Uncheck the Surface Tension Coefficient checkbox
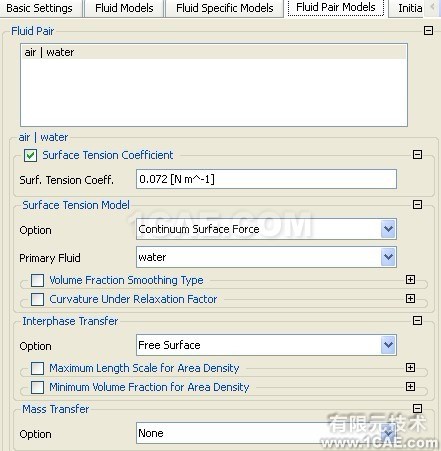This screenshot has width=441, height=451. pyautogui.click(x=30, y=155)
